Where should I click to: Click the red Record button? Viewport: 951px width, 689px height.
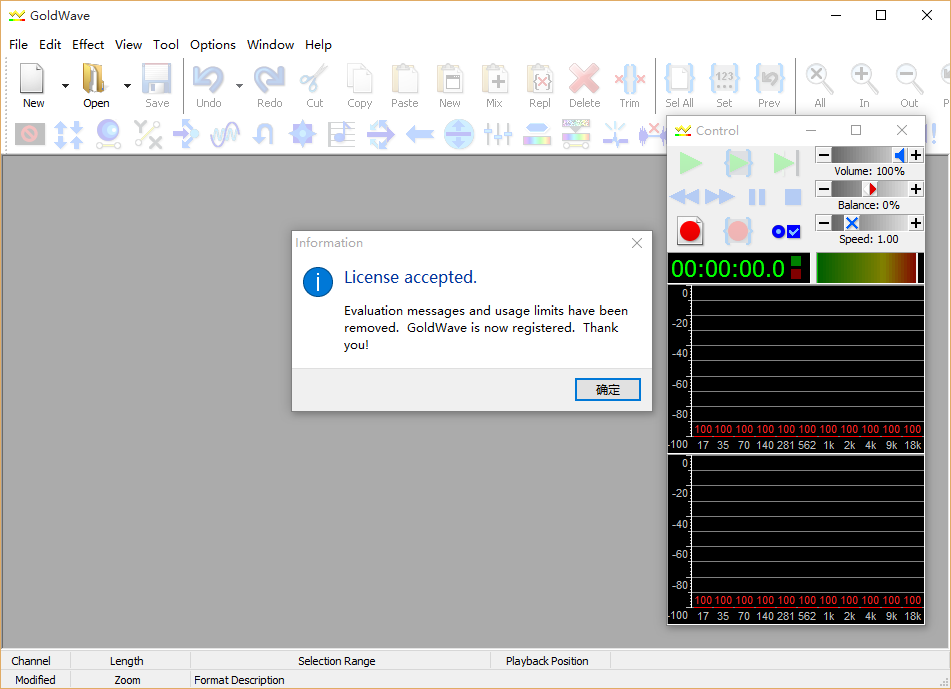[690, 231]
